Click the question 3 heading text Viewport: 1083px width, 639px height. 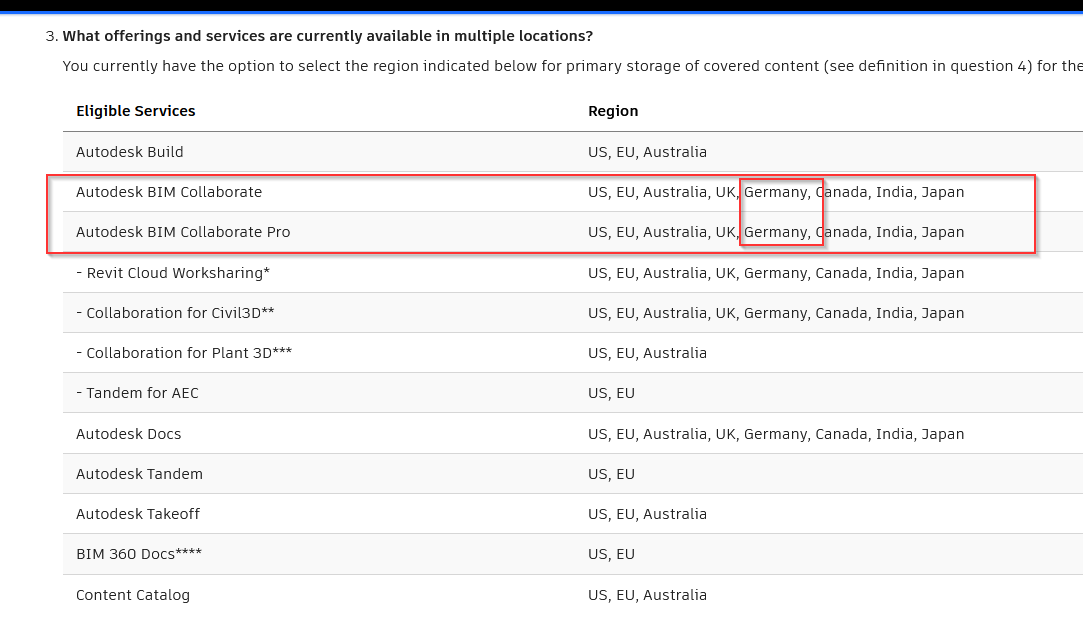tap(327, 36)
